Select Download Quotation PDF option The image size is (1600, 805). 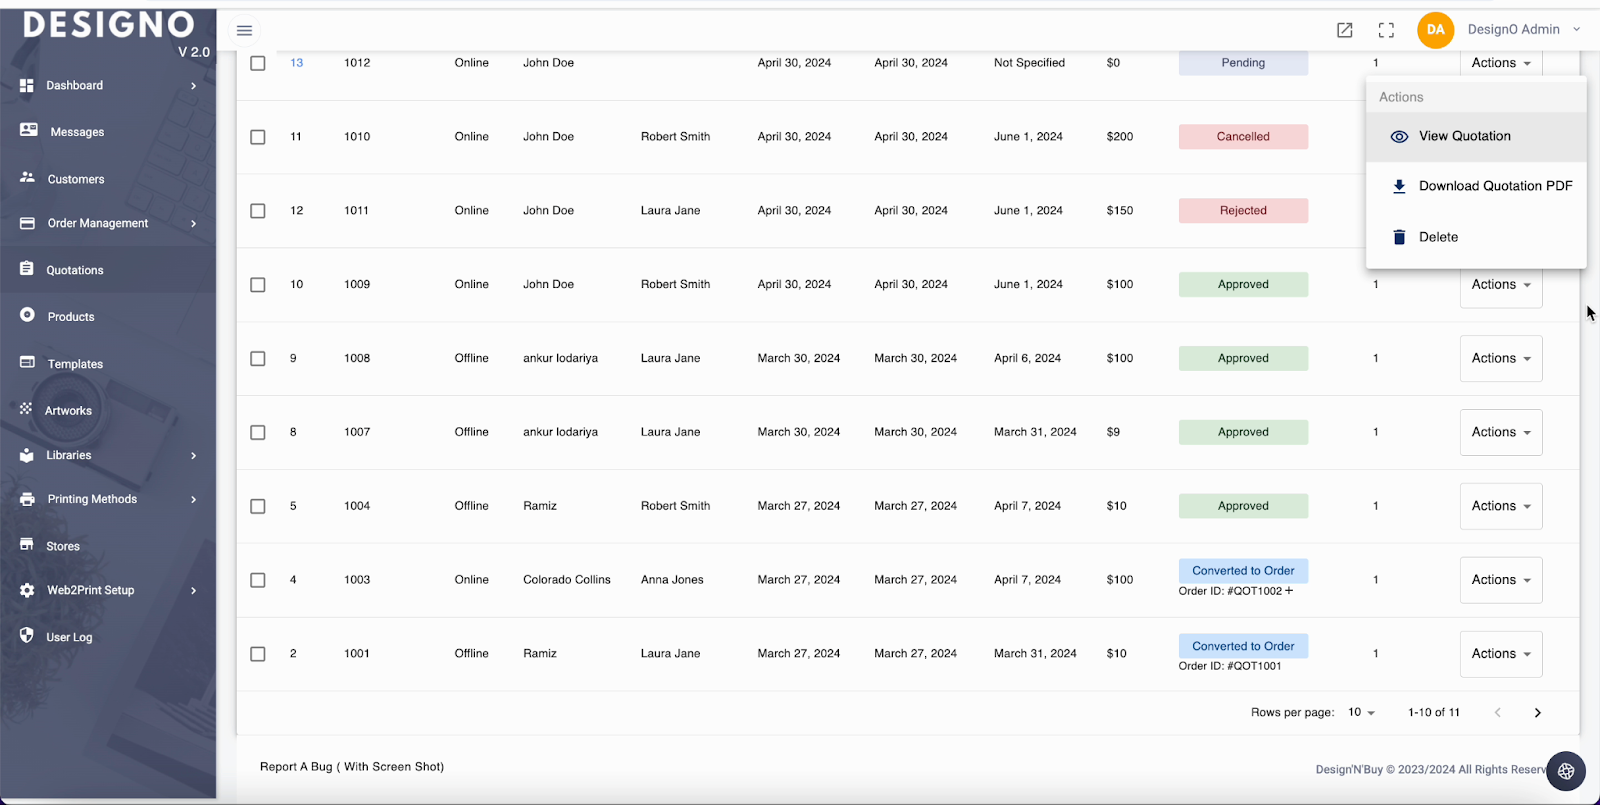1494,186
